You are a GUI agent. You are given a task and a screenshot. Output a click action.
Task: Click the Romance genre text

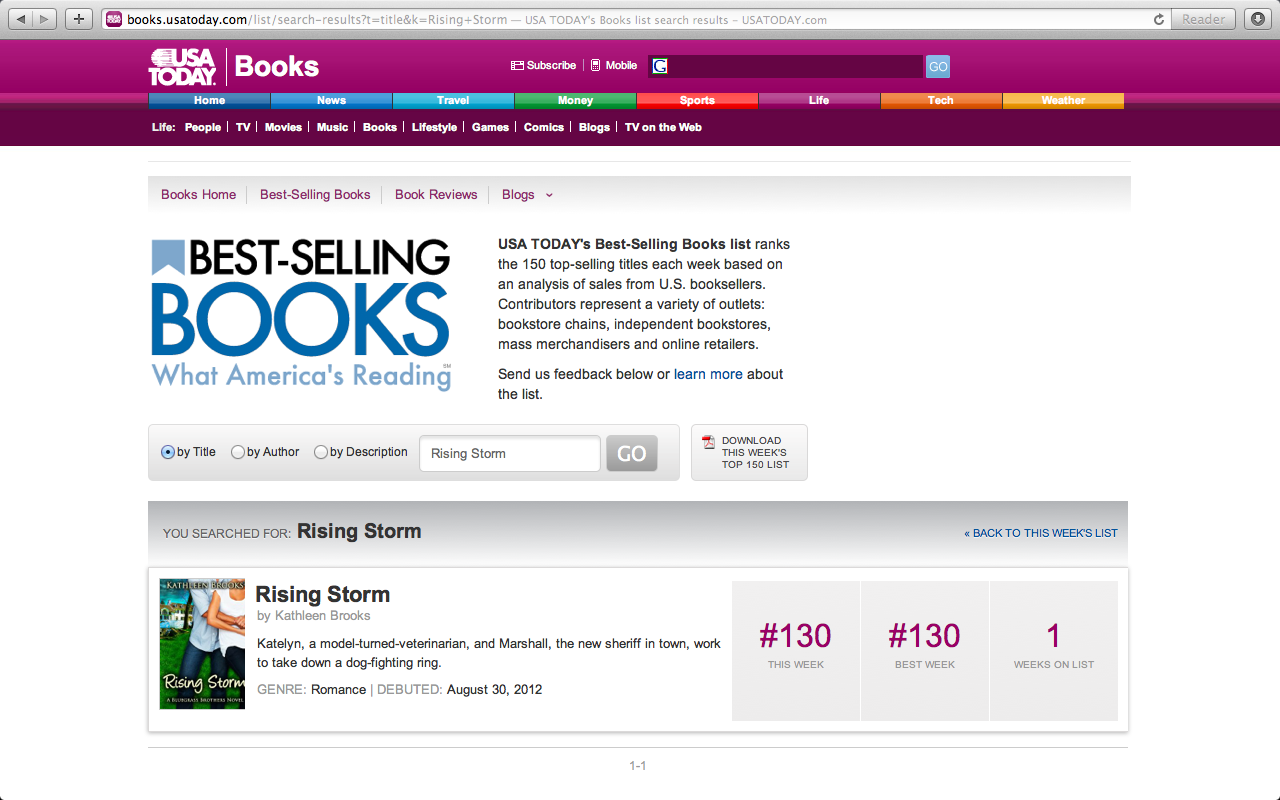tap(338, 689)
